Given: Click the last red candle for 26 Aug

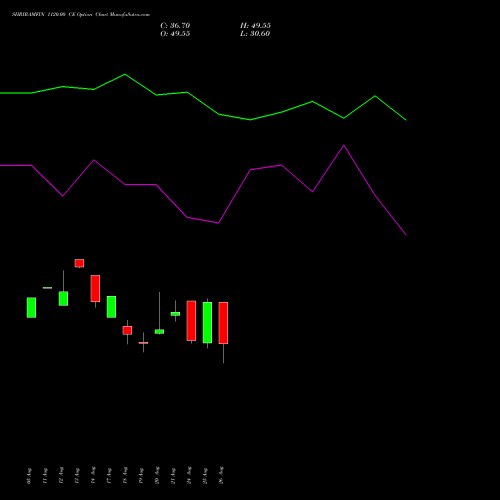Looking at the screenshot, I should [x=223, y=323].
